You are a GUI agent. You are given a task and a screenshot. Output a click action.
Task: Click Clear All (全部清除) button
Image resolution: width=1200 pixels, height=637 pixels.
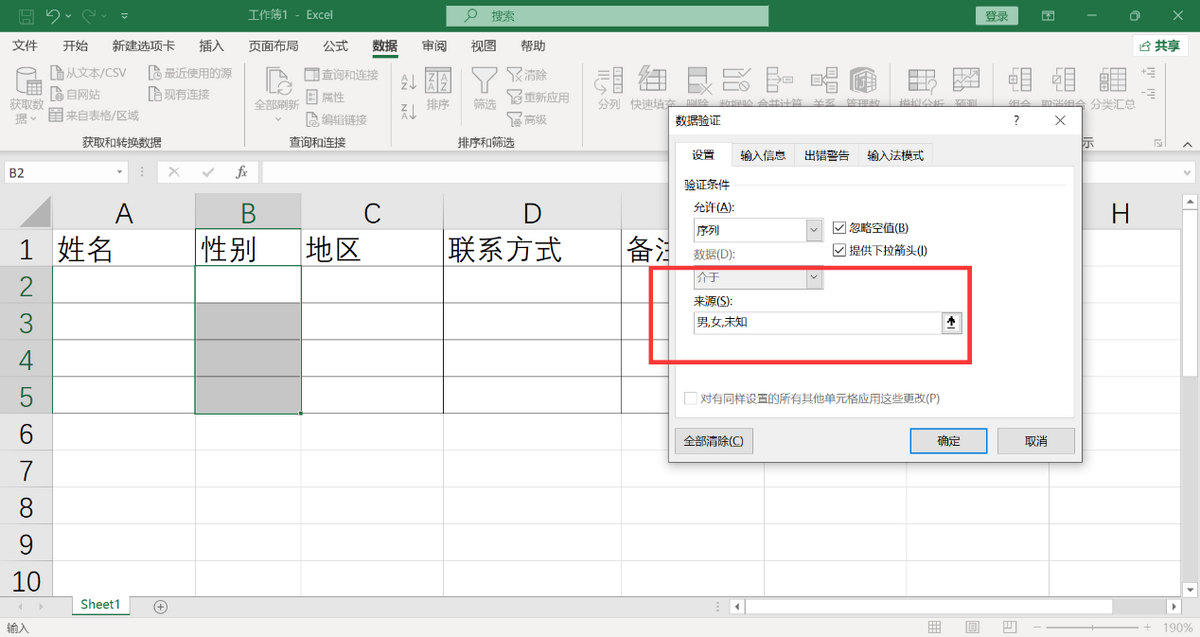(x=714, y=441)
